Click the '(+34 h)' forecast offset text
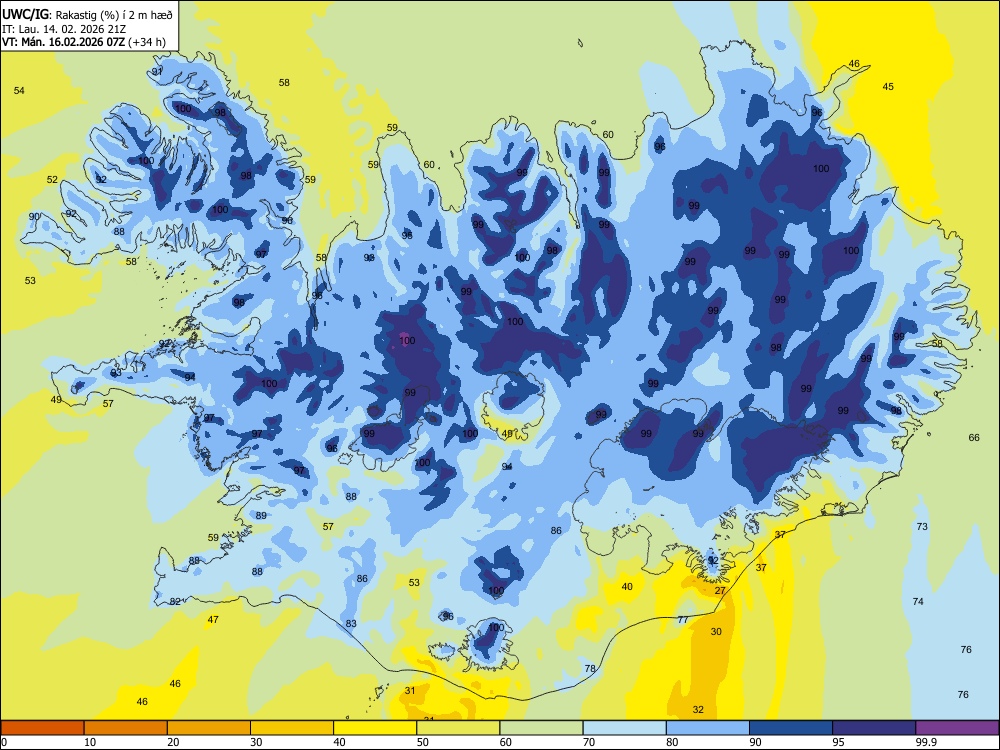The image size is (1000, 750). [x=147, y=42]
